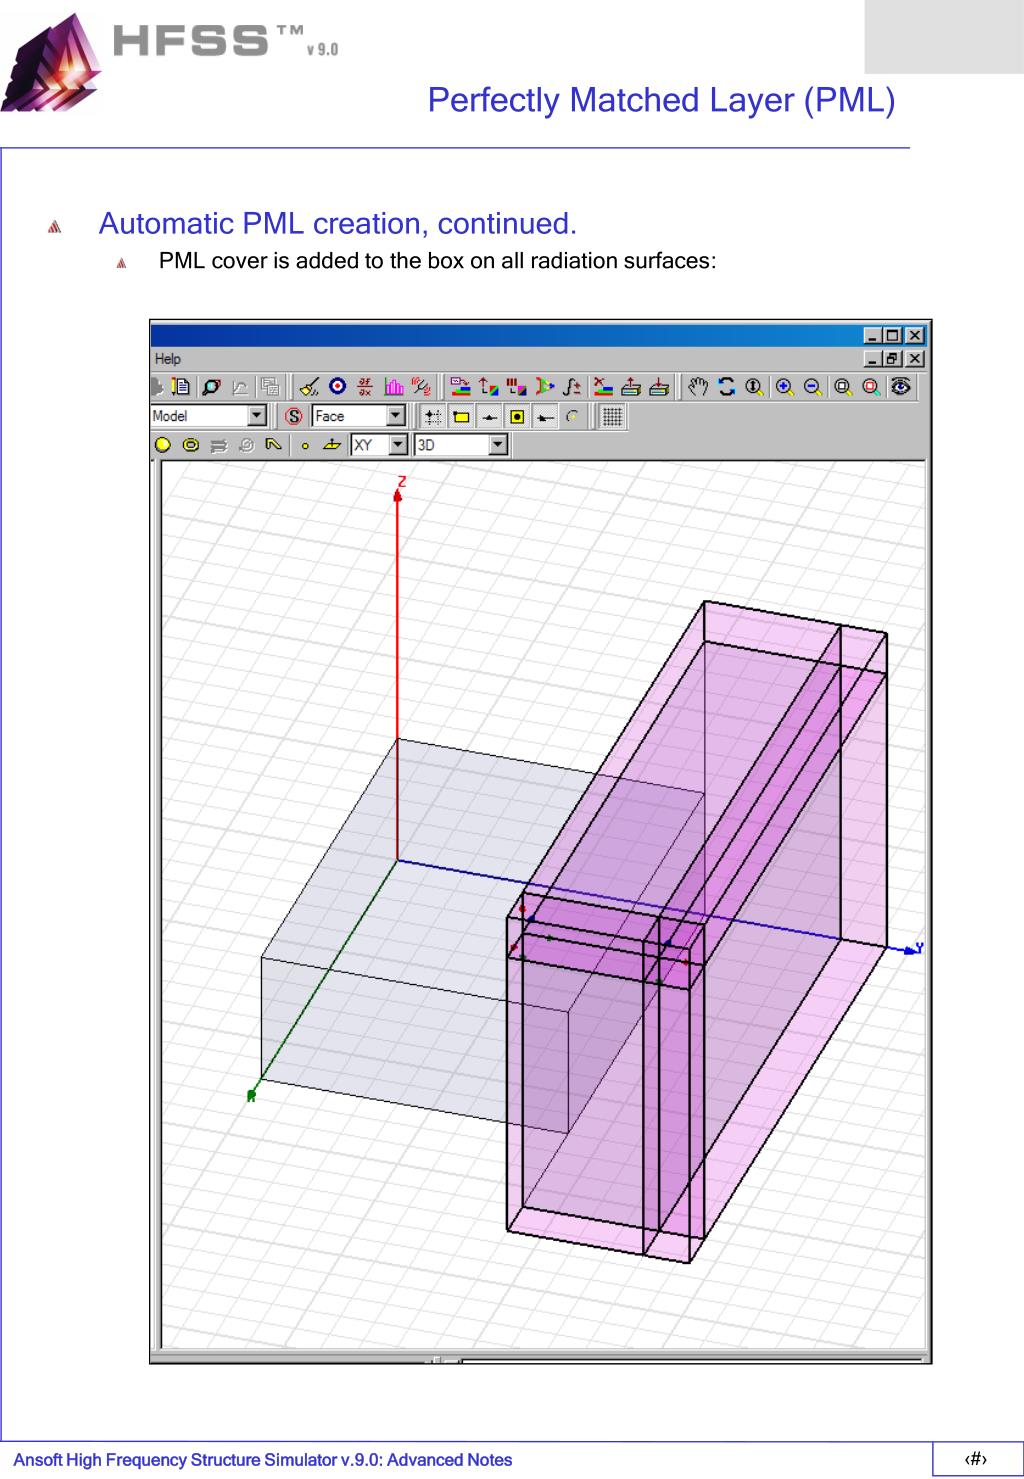The height and width of the screenshot is (1479, 1024).
Task: Click the eye visibility icon in toolbar
Action: tap(901, 387)
